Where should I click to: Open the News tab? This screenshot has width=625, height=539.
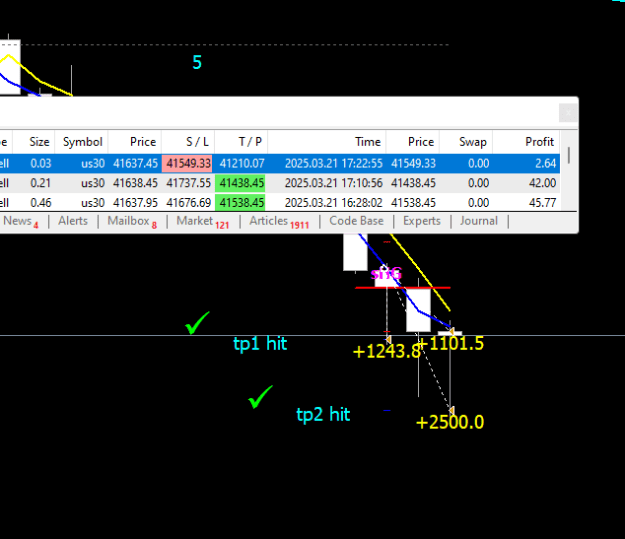[x=20, y=221]
